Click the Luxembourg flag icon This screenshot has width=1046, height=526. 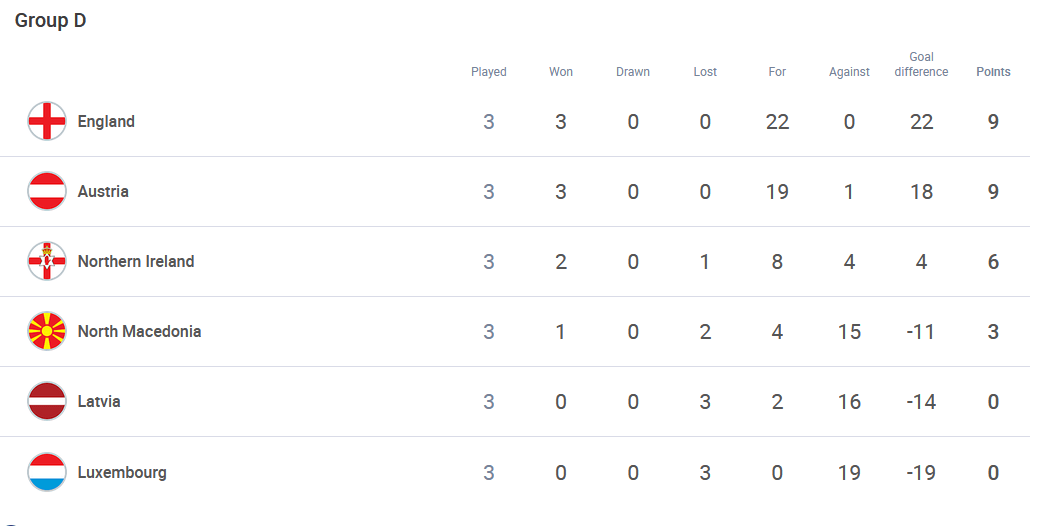(47, 472)
